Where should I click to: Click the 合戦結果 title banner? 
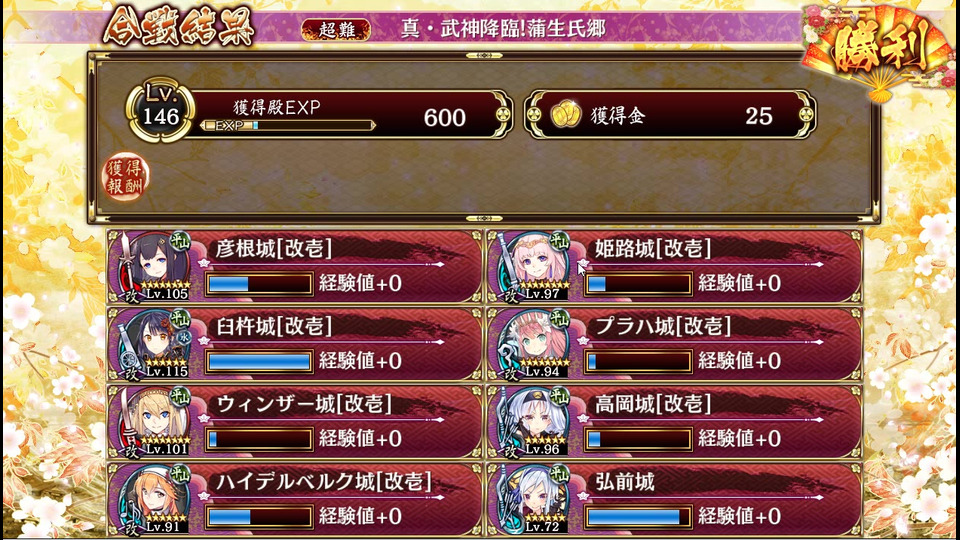click(x=178, y=26)
